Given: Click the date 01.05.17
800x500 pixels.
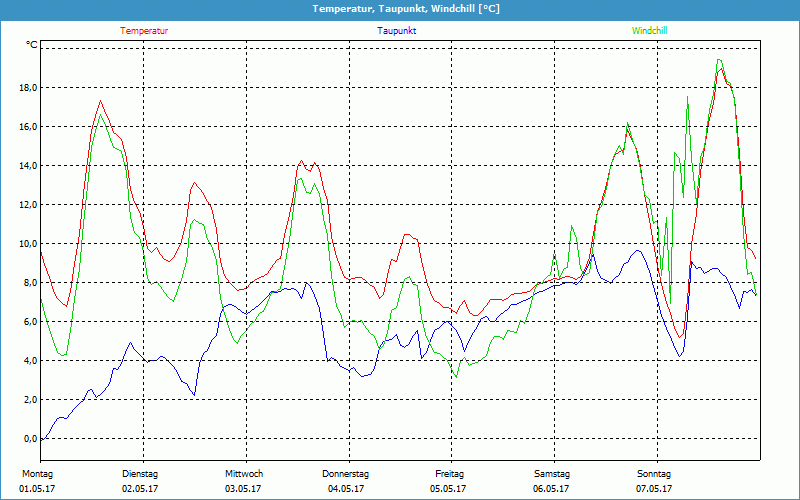Looking at the screenshot, I should pos(37,489).
